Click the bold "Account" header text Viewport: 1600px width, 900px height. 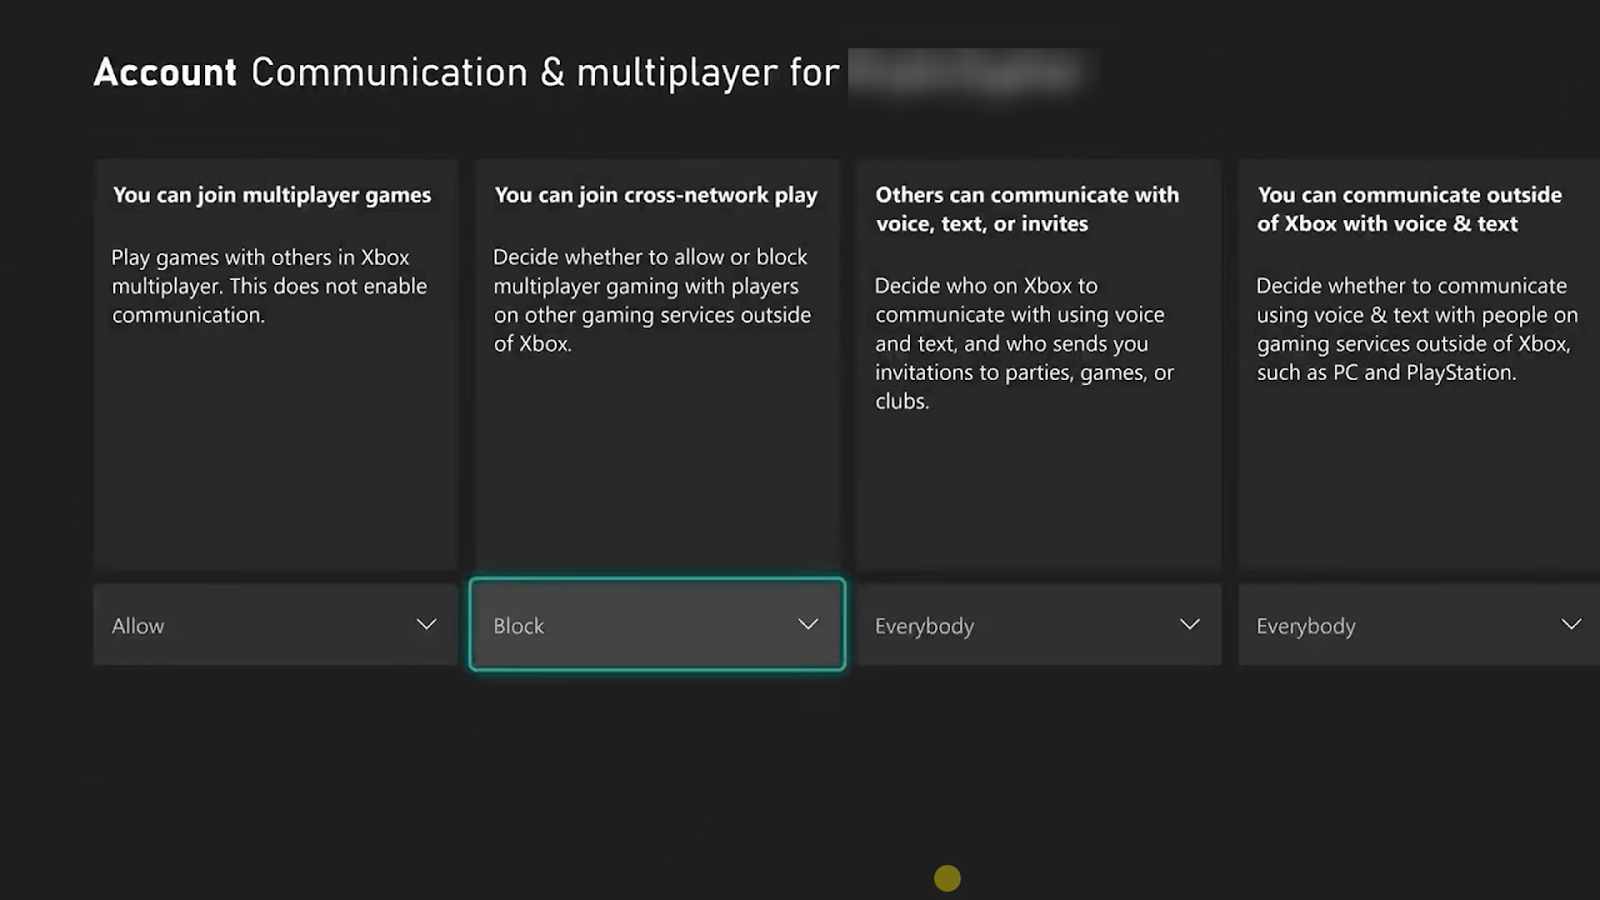click(x=165, y=72)
